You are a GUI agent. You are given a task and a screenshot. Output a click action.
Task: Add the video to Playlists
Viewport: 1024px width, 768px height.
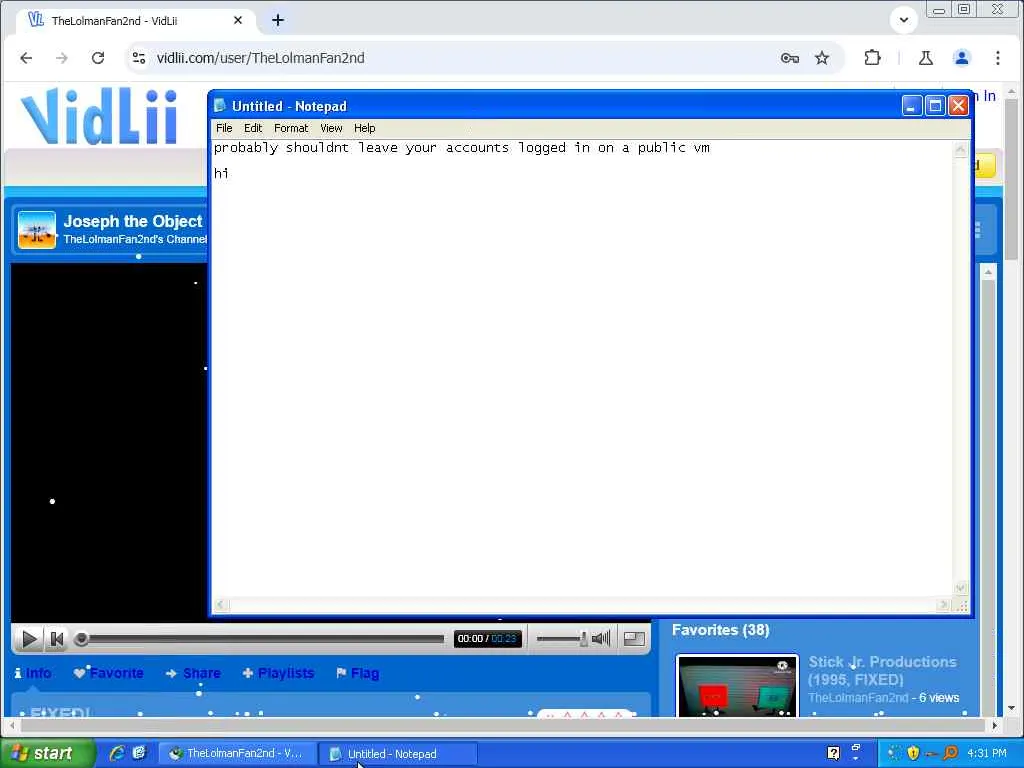(278, 673)
